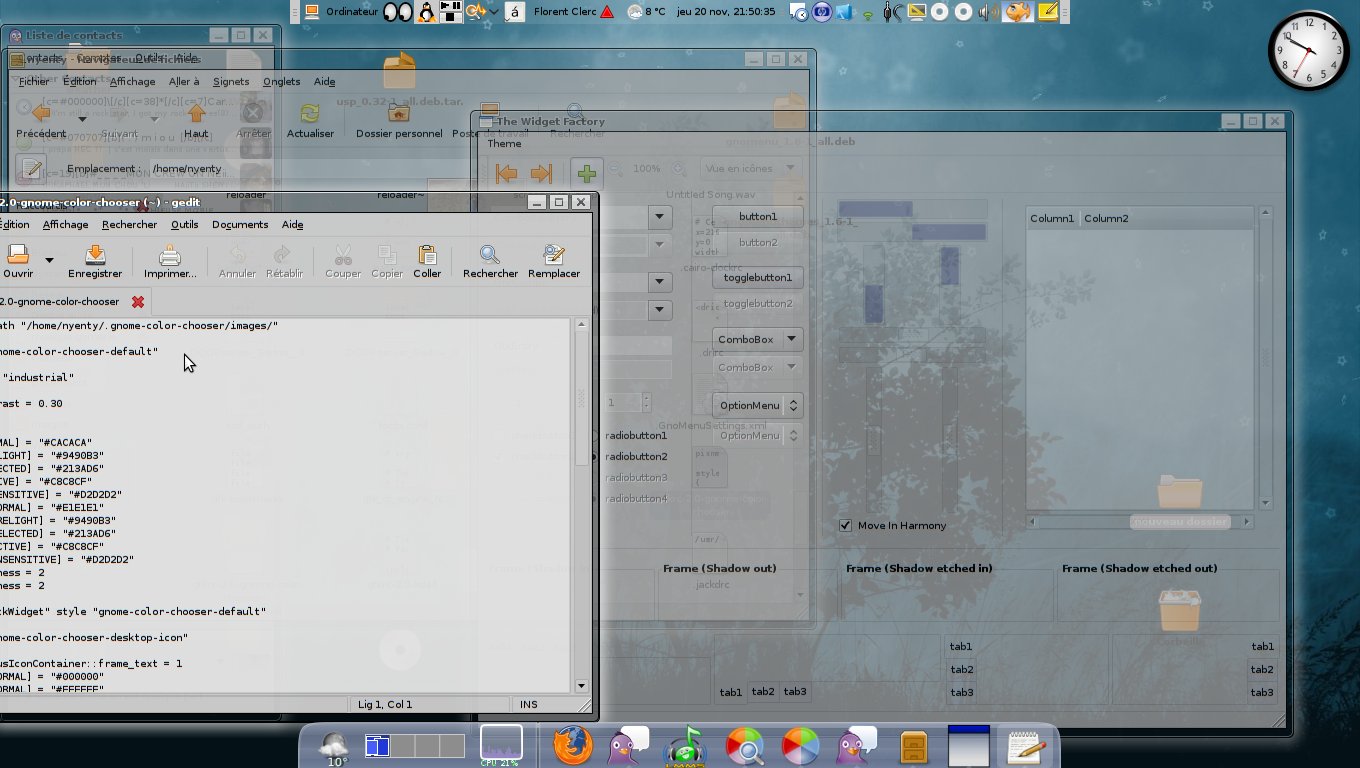Click the Coller clipboard icon in gedit
This screenshot has width=1360, height=768.
(427, 254)
